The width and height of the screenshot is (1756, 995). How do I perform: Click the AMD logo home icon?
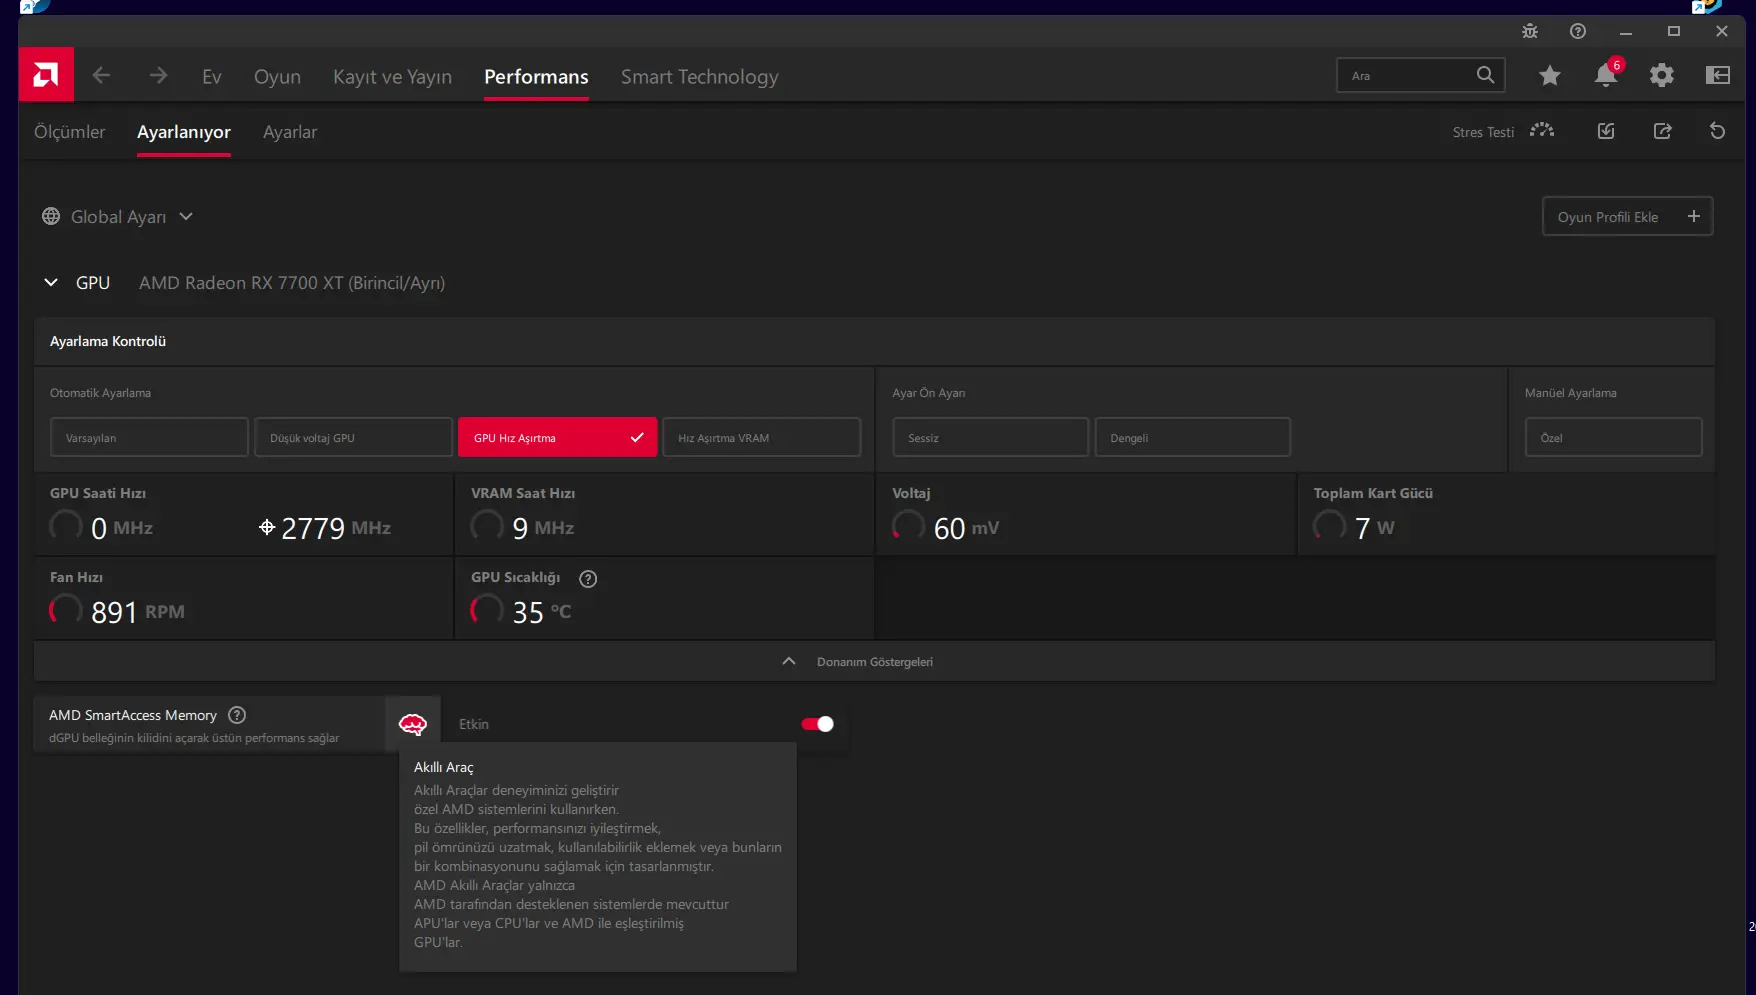pyautogui.click(x=46, y=75)
